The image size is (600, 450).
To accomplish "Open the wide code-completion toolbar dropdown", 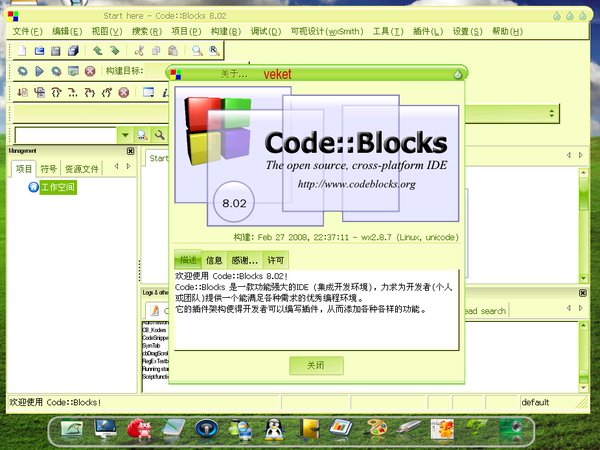I will click(551, 113).
